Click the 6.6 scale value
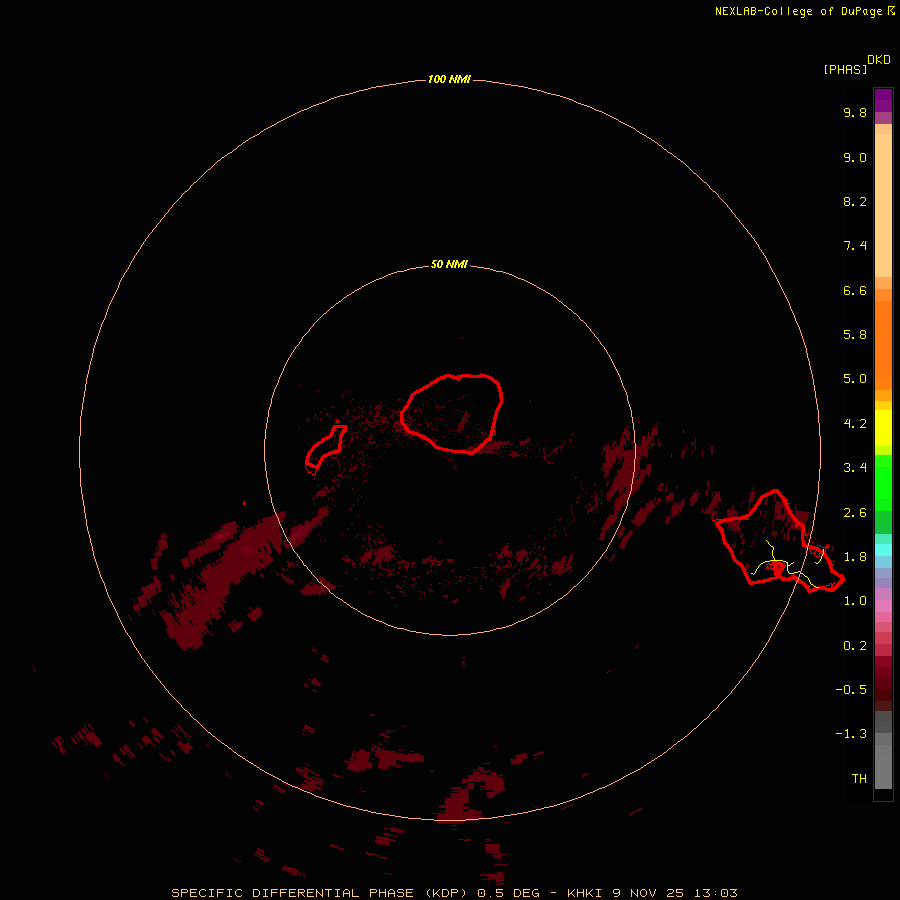The image size is (900, 900). tap(855, 290)
